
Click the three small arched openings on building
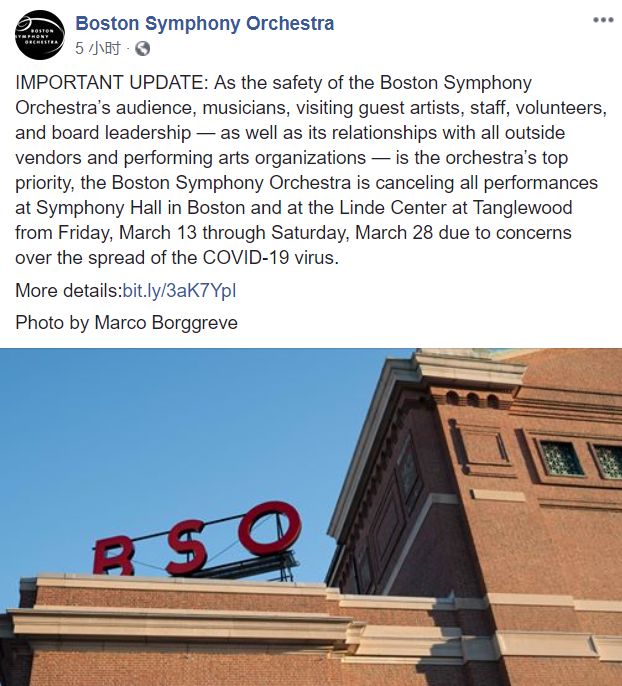pos(473,399)
